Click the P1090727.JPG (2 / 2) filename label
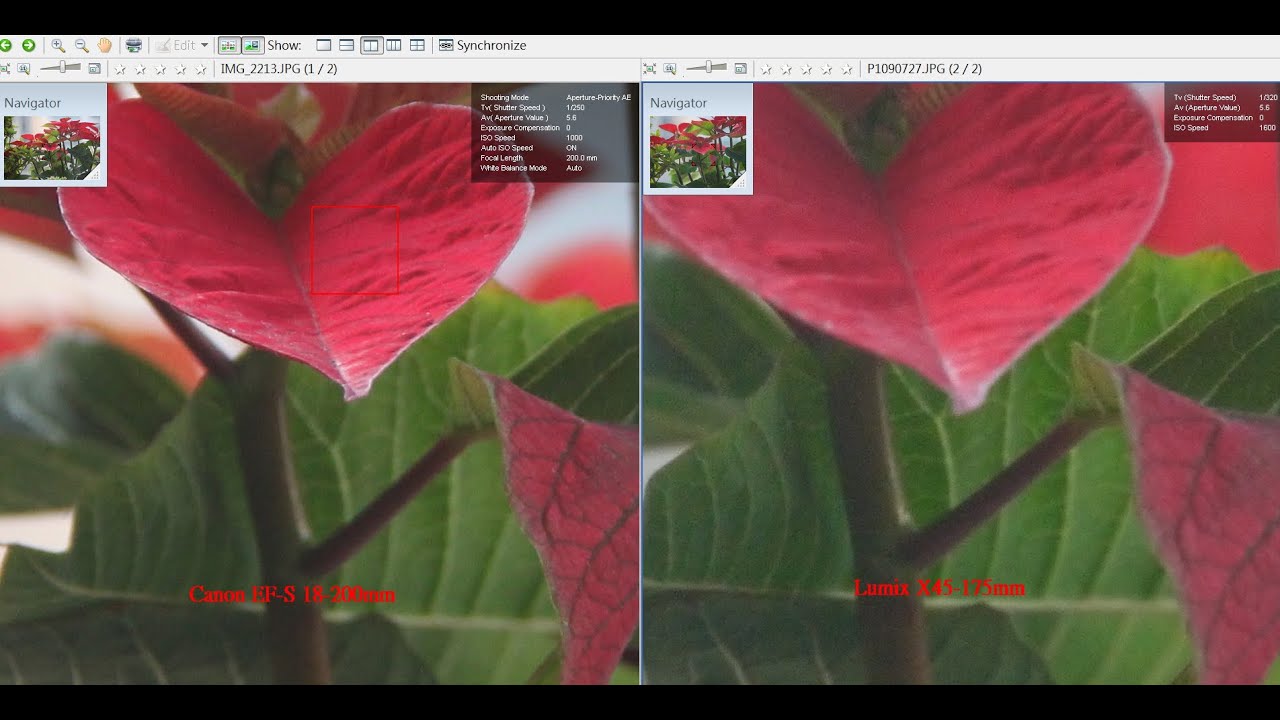The width and height of the screenshot is (1280, 720). 924,69
